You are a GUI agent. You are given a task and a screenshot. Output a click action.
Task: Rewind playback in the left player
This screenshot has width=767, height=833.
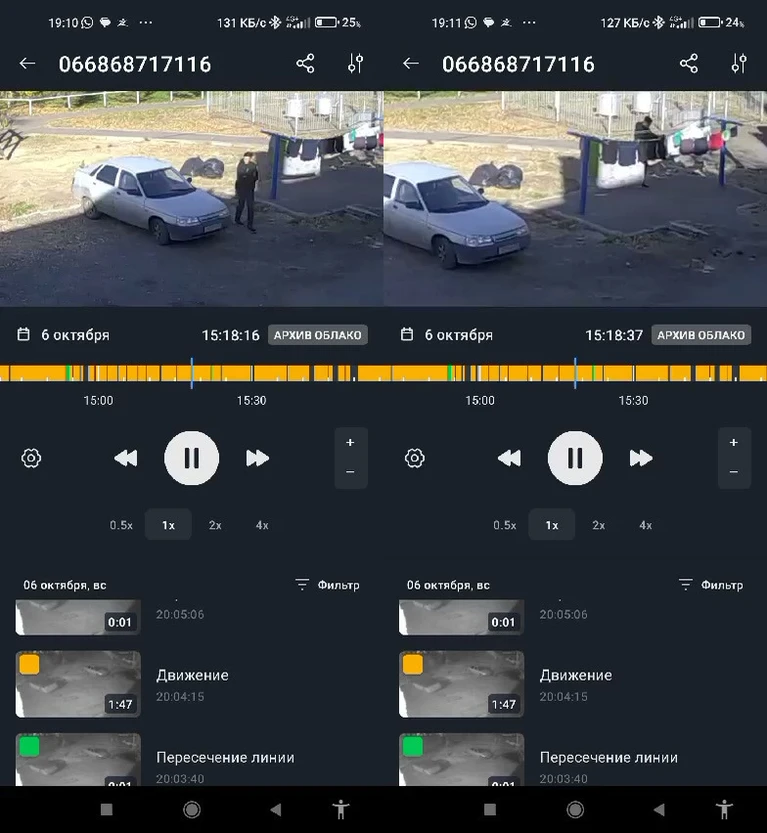(x=126, y=458)
